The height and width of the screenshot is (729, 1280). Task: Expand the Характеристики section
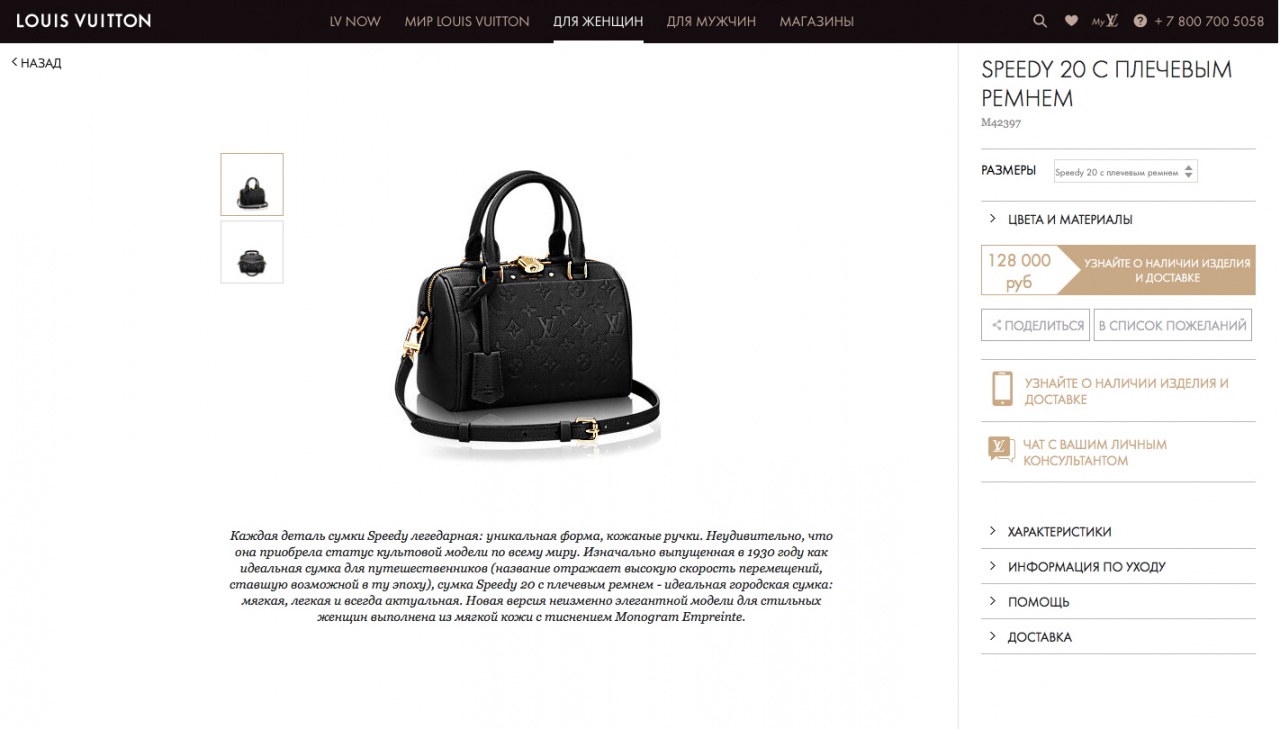pos(1118,531)
